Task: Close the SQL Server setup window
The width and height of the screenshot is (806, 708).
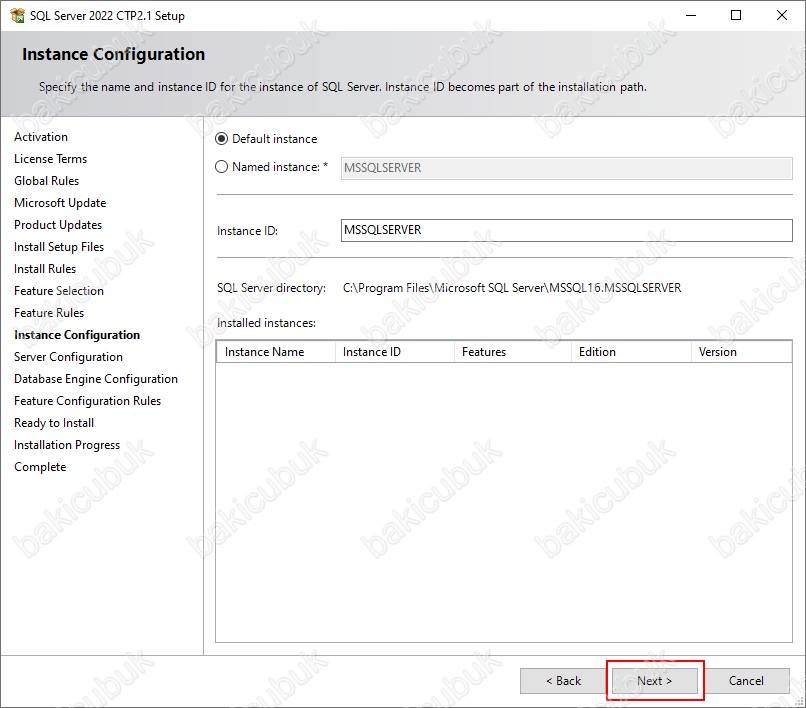Action: pos(781,15)
